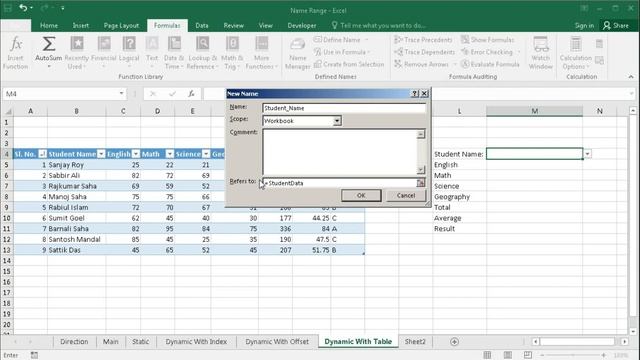Open the Static sheet tab

tap(140, 342)
